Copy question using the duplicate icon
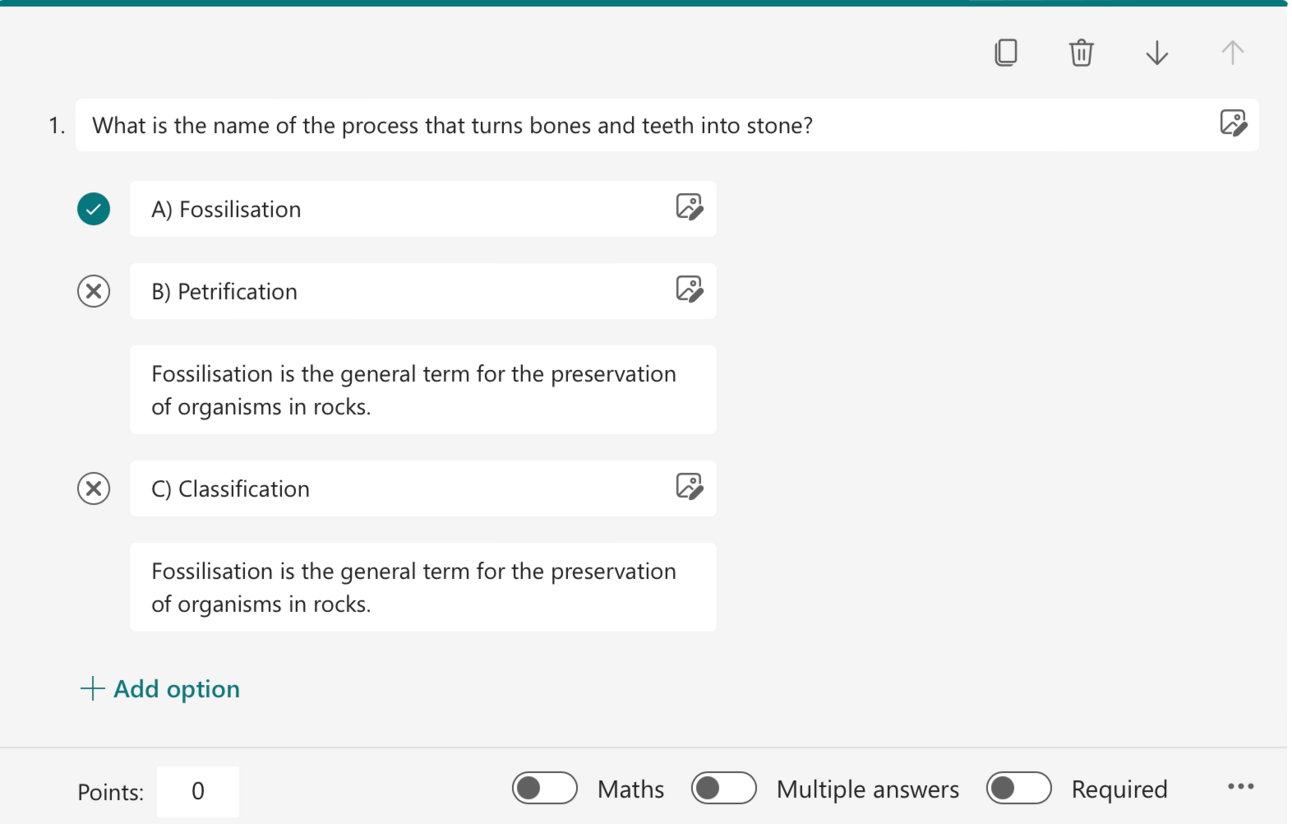Viewport: 1292px width, 824px height. pyautogui.click(x=1006, y=52)
